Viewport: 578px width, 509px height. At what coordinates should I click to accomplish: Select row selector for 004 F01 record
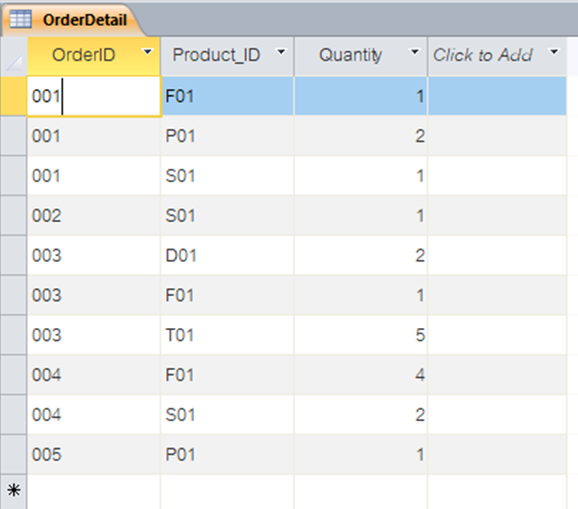[14, 374]
